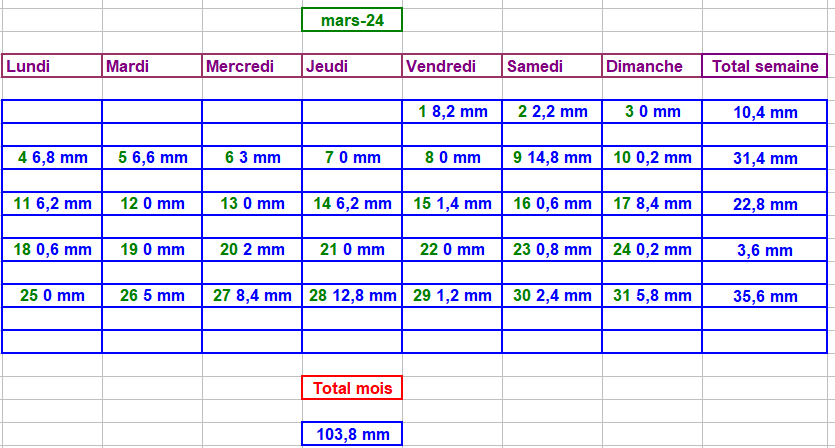The image size is (835, 448).
Task: Click the Lundi column header
Action: 52,66
